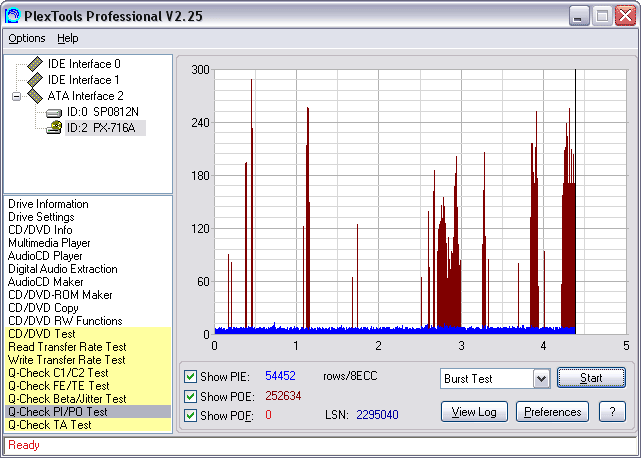Click the PIE value 54452
Viewport: 641px width, 458px height.
coord(280,376)
